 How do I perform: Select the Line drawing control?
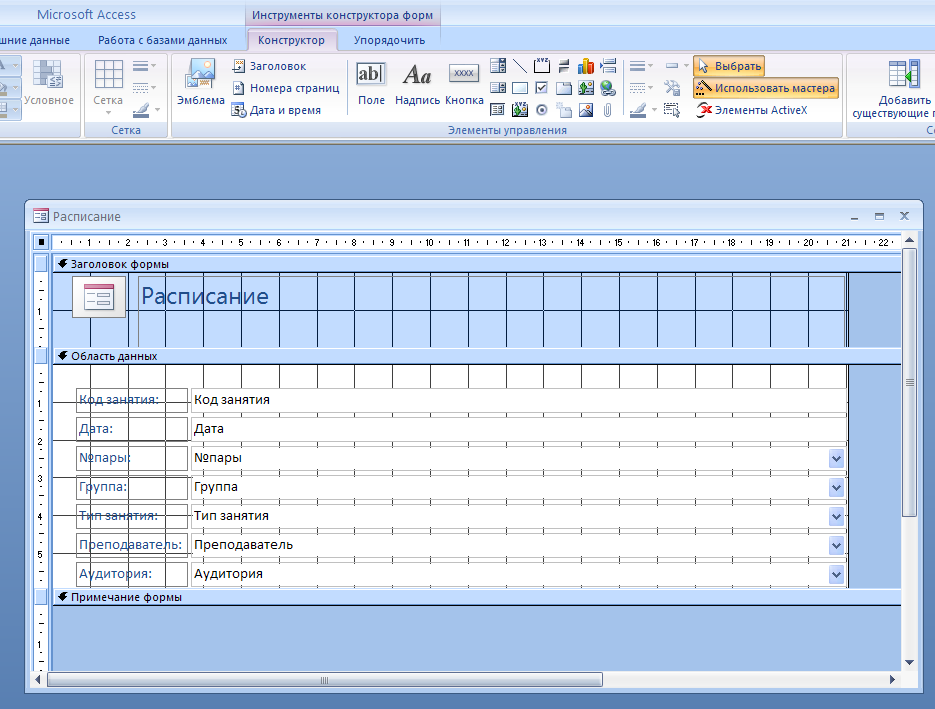[x=520, y=67]
